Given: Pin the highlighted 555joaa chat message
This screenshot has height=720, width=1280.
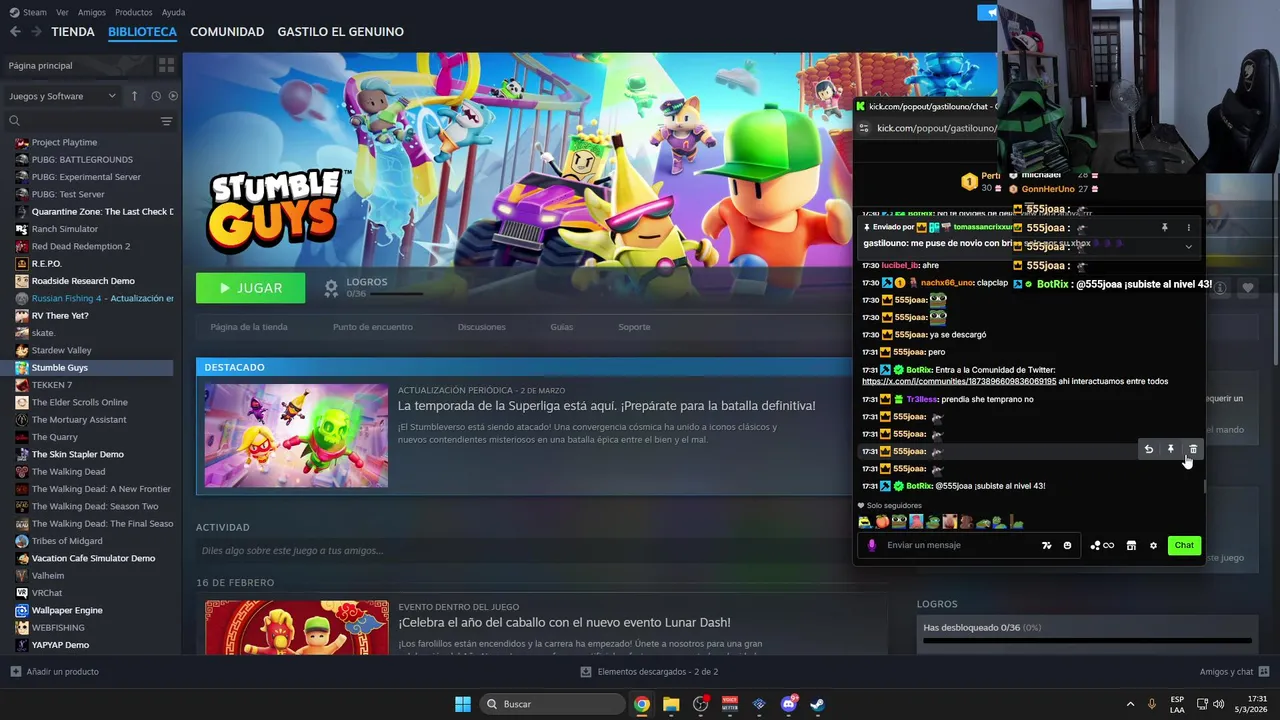Looking at the screenshot, I should click(1171, 450).
